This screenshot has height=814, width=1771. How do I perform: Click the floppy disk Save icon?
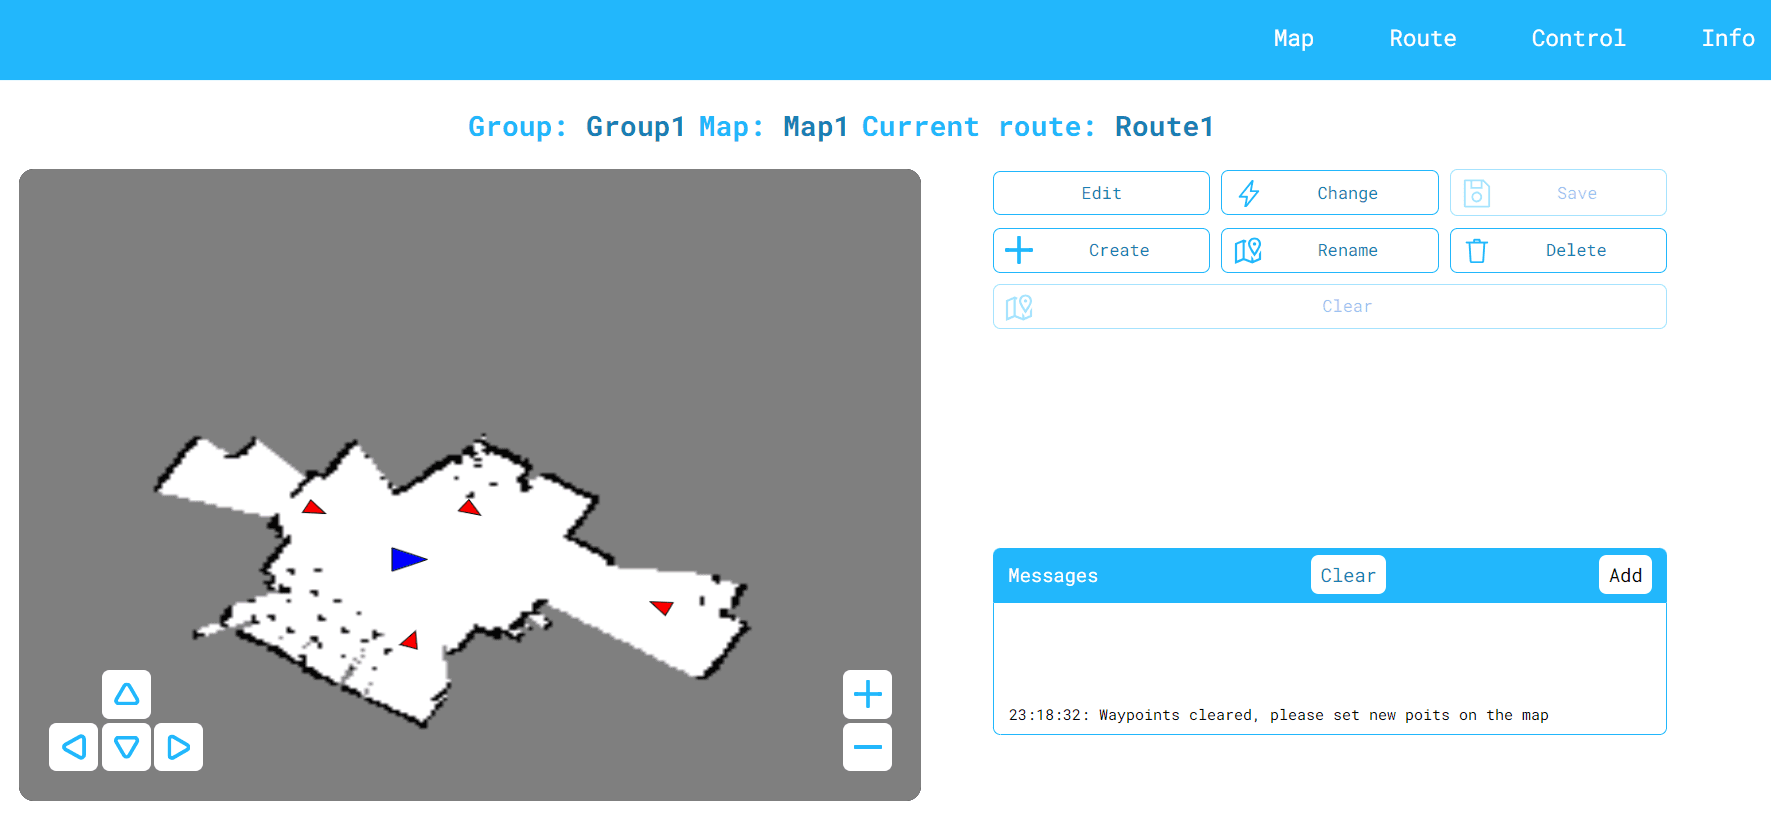1476,193
